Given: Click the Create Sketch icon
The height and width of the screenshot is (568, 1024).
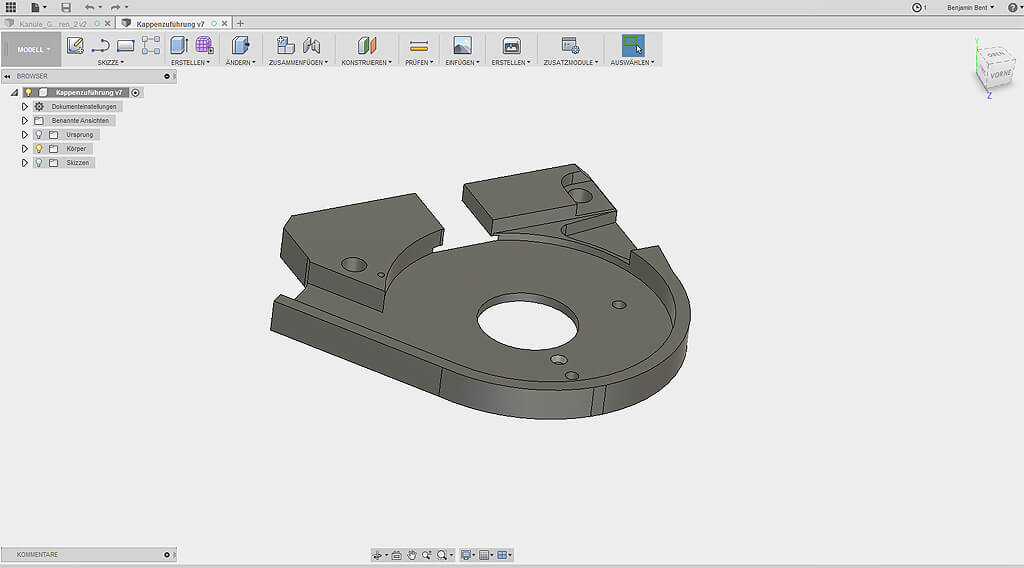Looking at the screenshot, I should (x=75, y=45).
